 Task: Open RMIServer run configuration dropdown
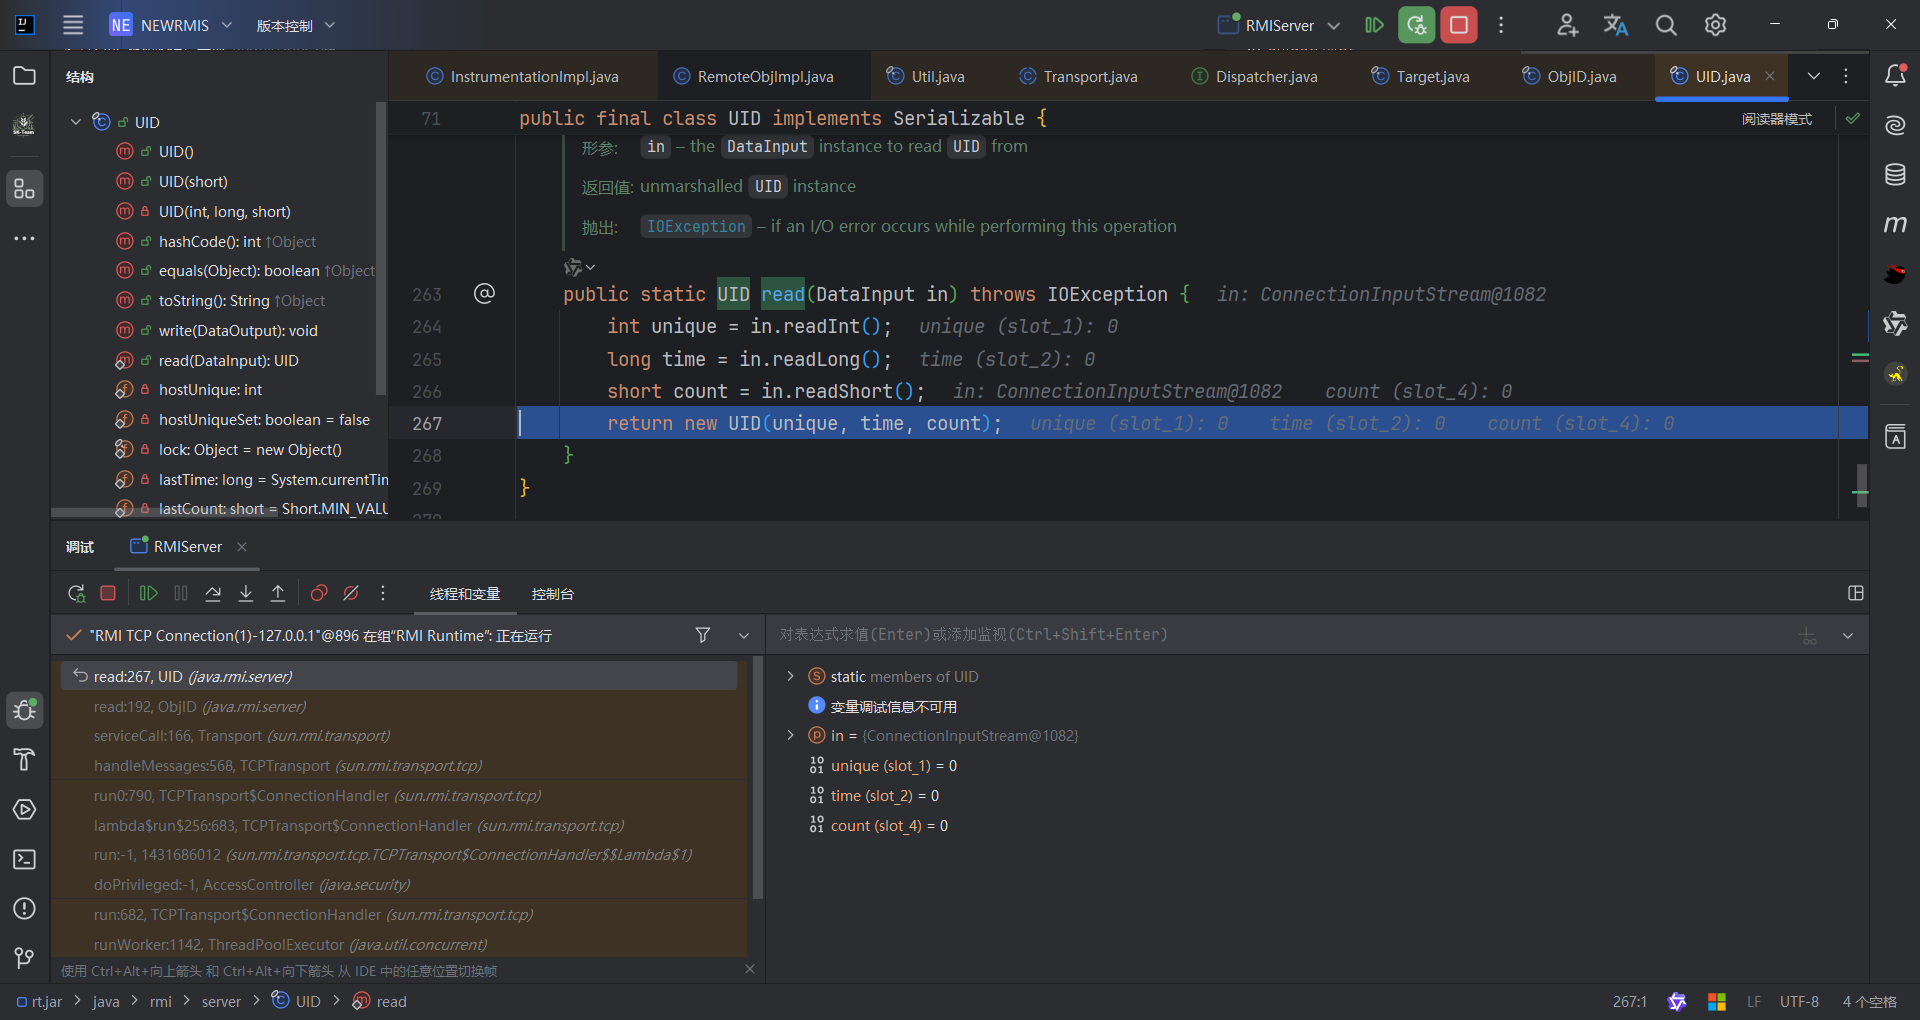[x=1279, y=25]
